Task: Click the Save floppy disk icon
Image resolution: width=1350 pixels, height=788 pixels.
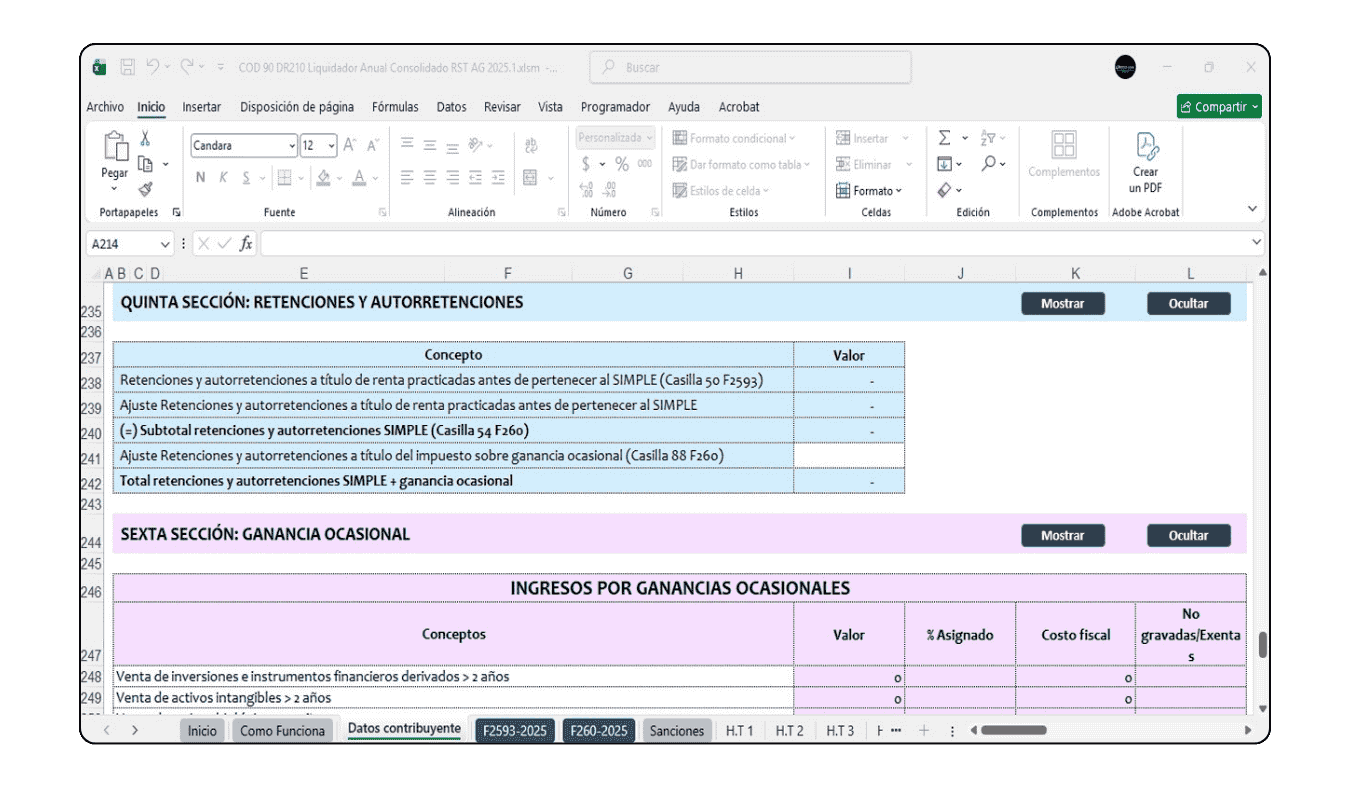Action: point(127,68)
